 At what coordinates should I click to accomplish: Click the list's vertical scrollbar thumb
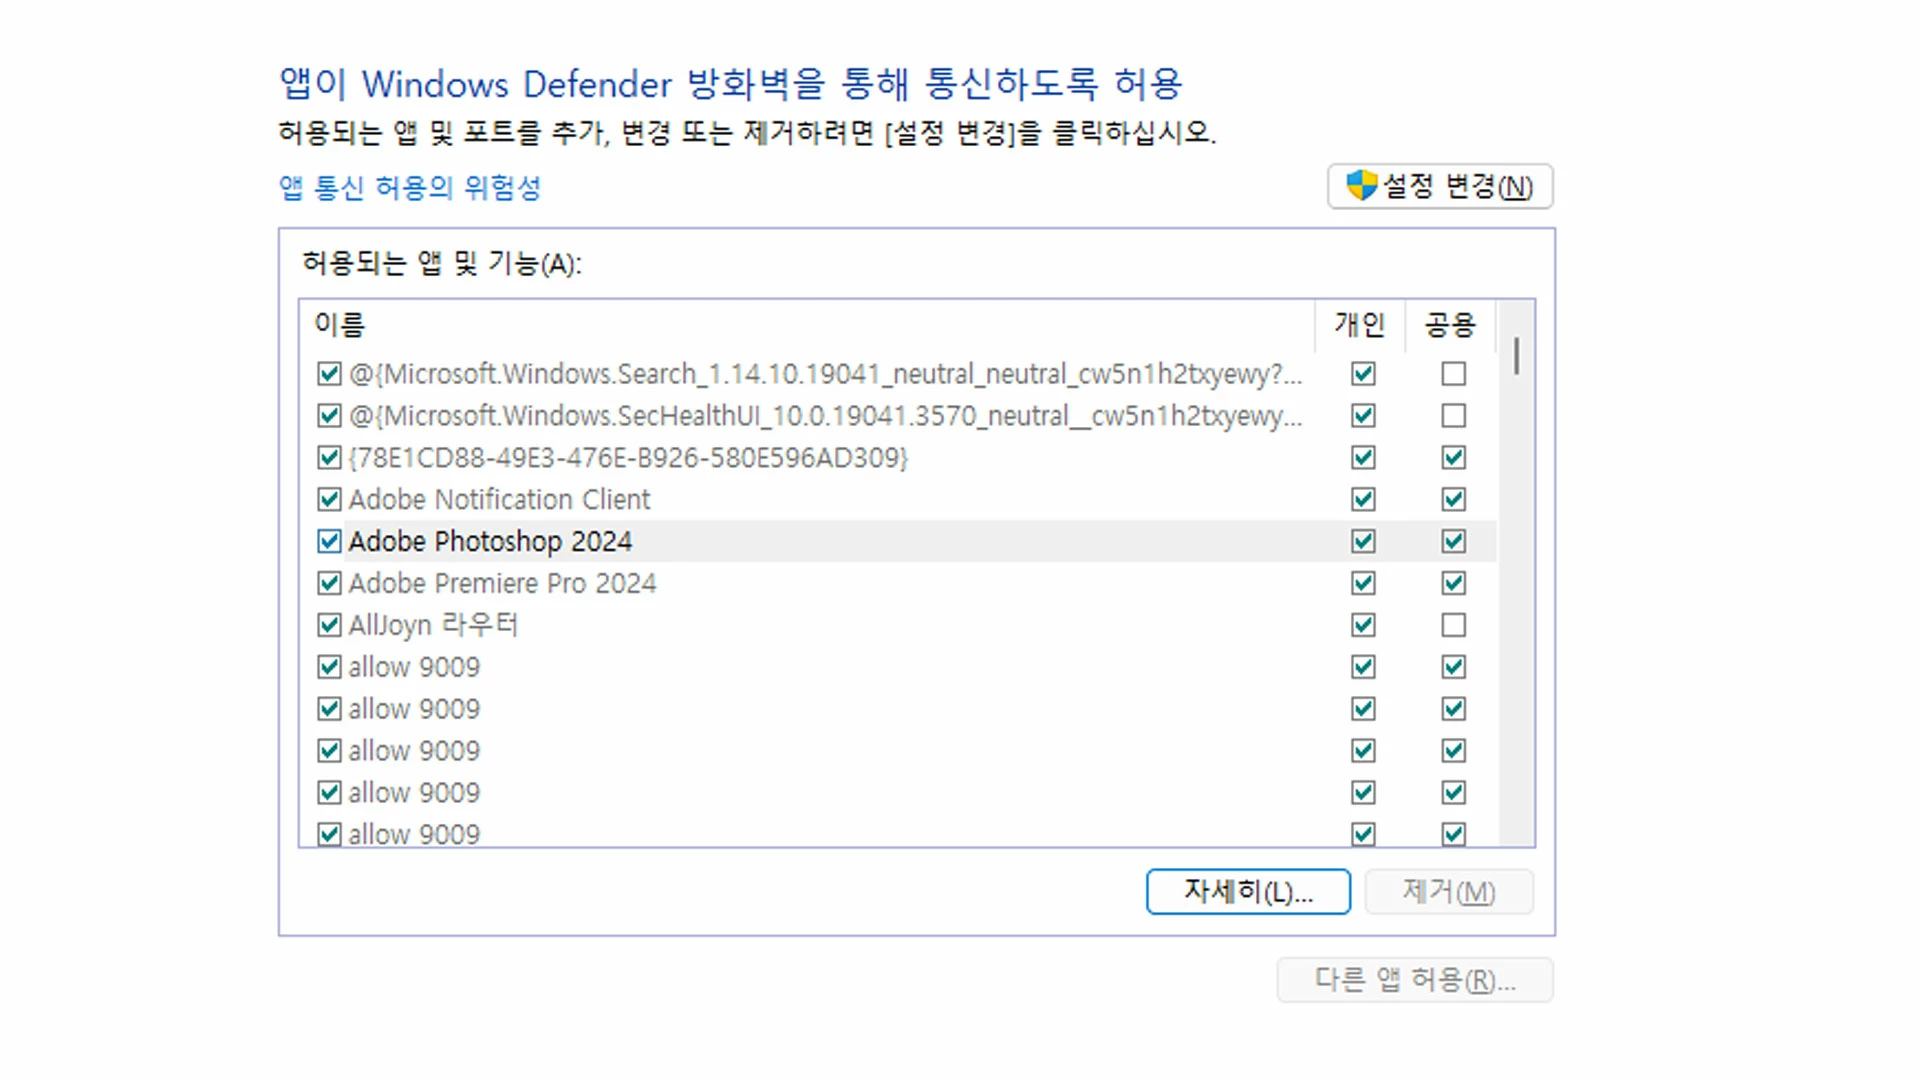point(1516,356)
